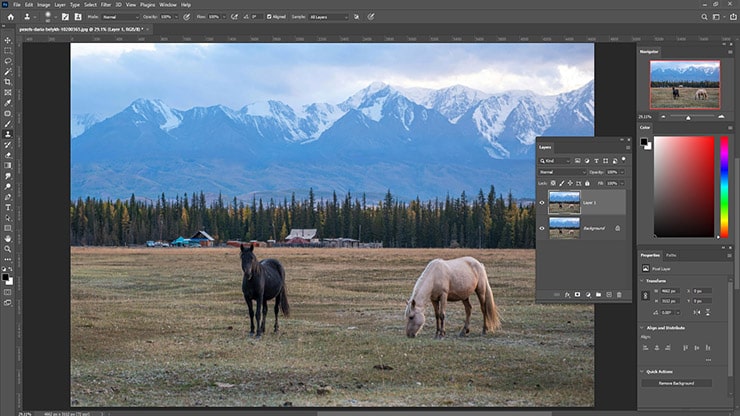Create new adjustment layer icon
Screen dimensions: 740x416
tap(588, 295)
